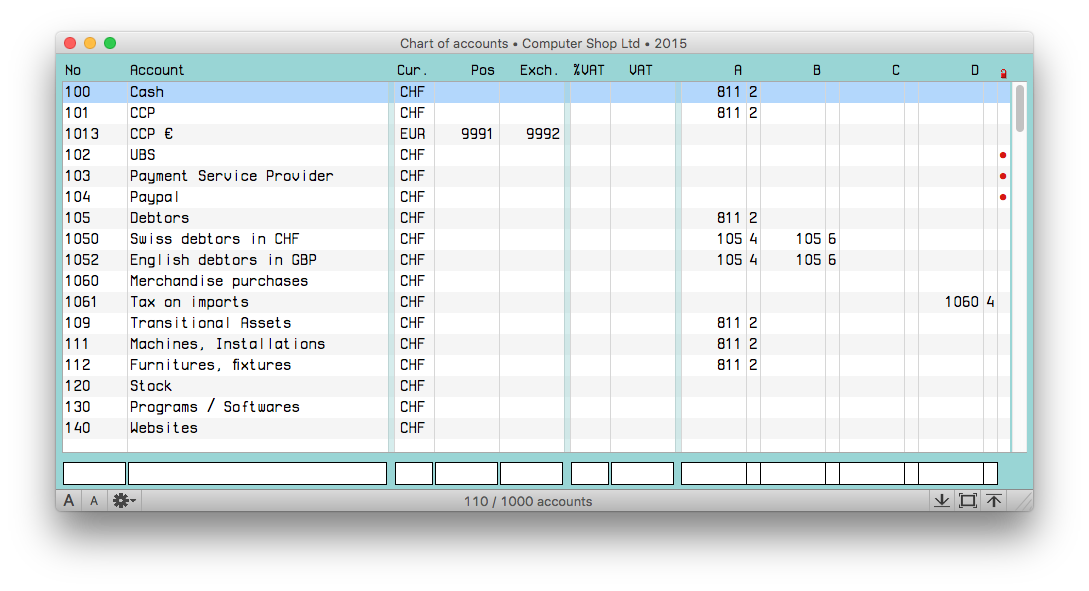This screenshot has width=1089, height=591.
Task: Click the column A input field
Action: [x=714, y=474]
